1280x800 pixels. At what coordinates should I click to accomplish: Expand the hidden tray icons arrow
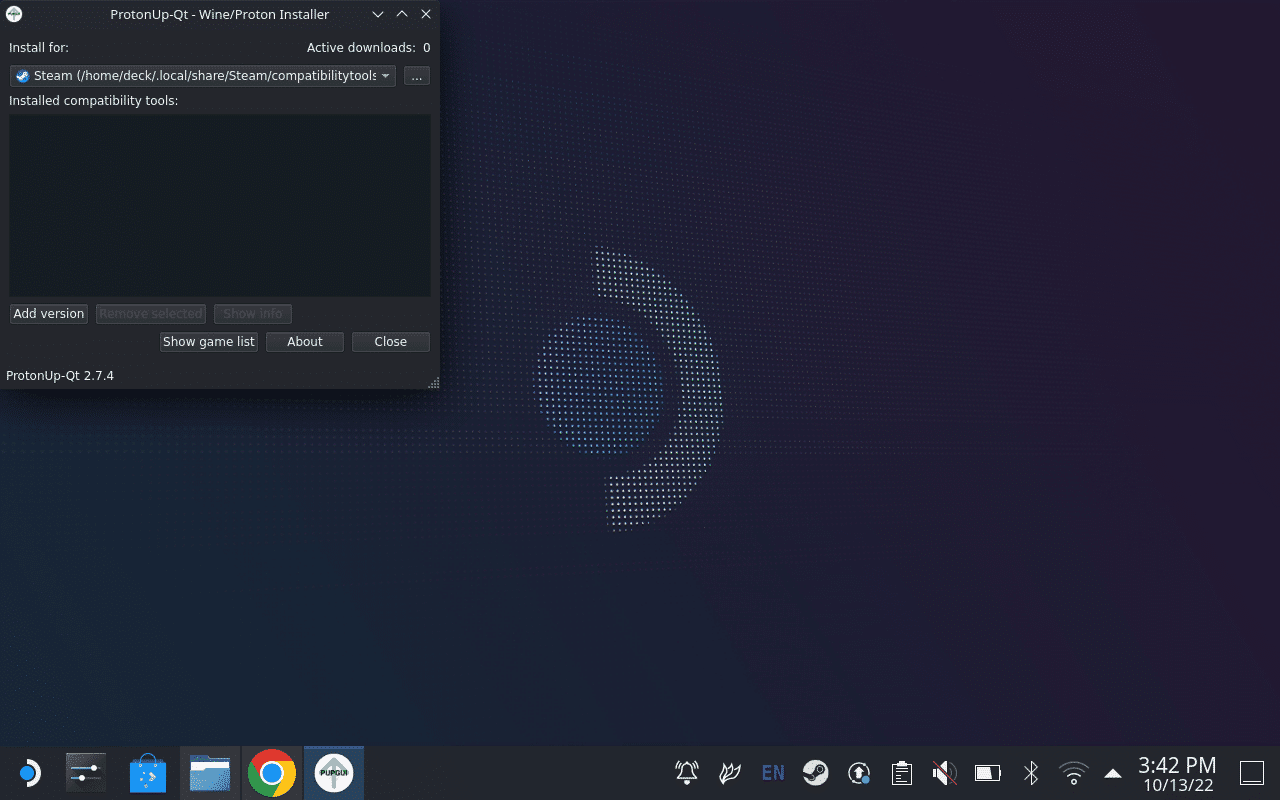click(x=1112, y=773)
